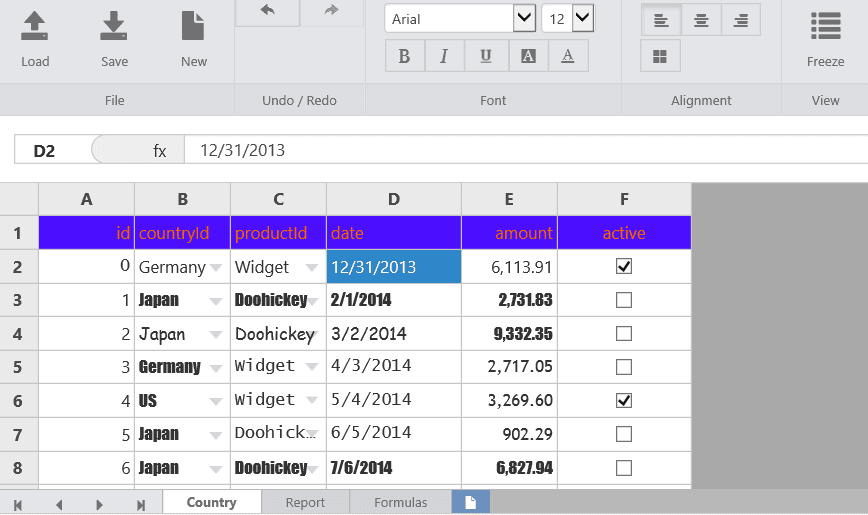Check the active checkbox in row 4

(x=624, y=333)
